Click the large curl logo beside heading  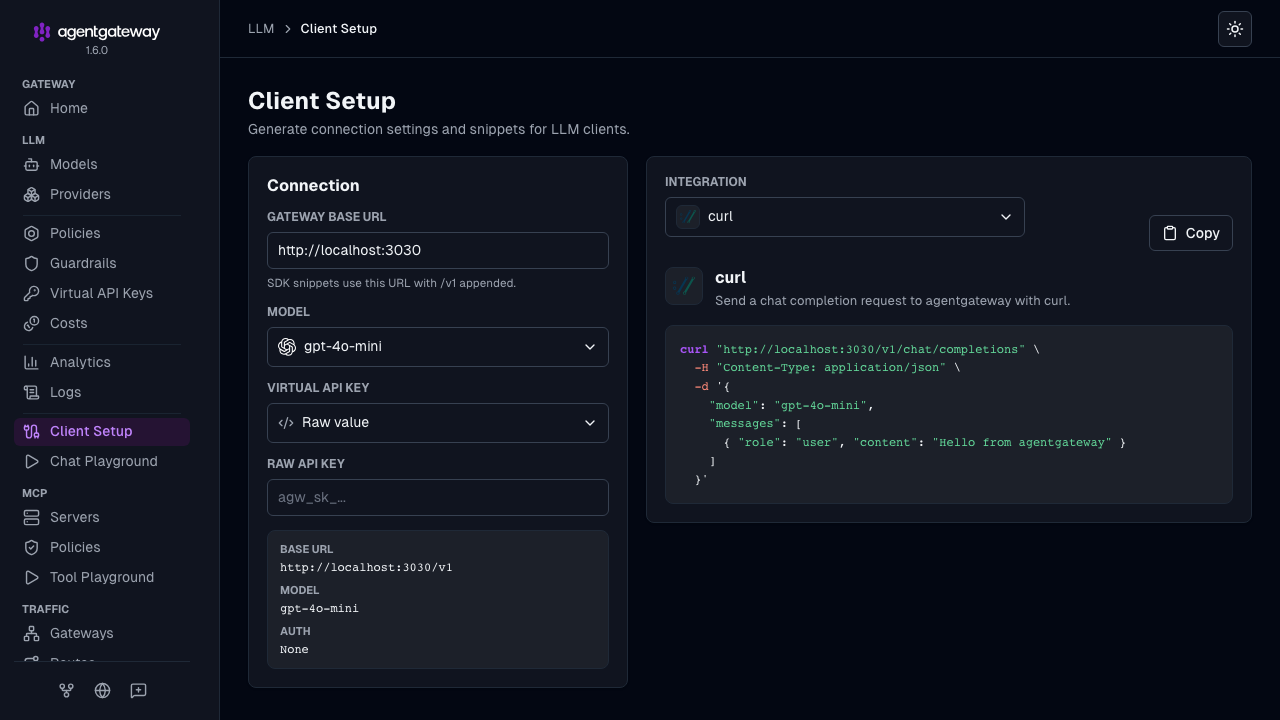pyautogui.click(x=684, y=287)
